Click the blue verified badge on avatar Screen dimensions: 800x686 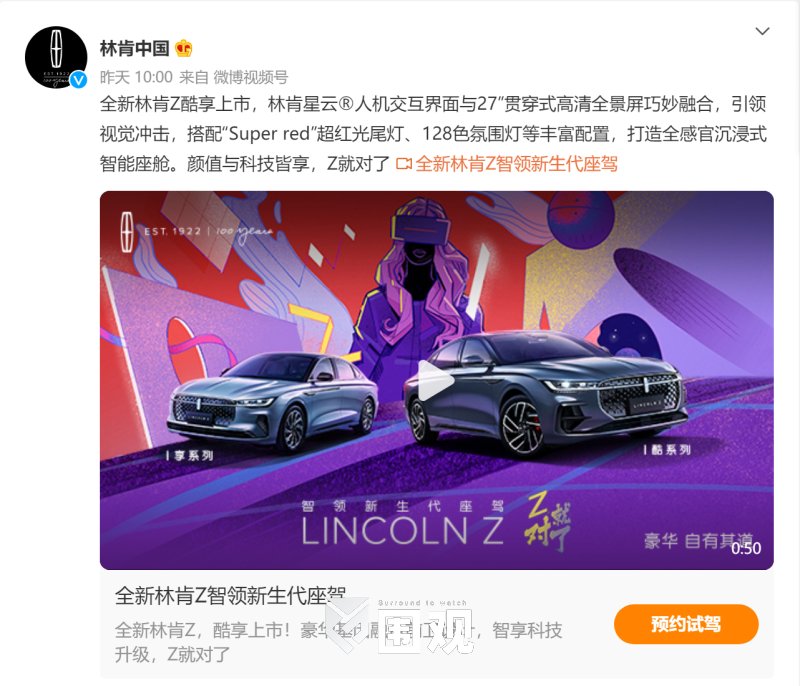78,80
